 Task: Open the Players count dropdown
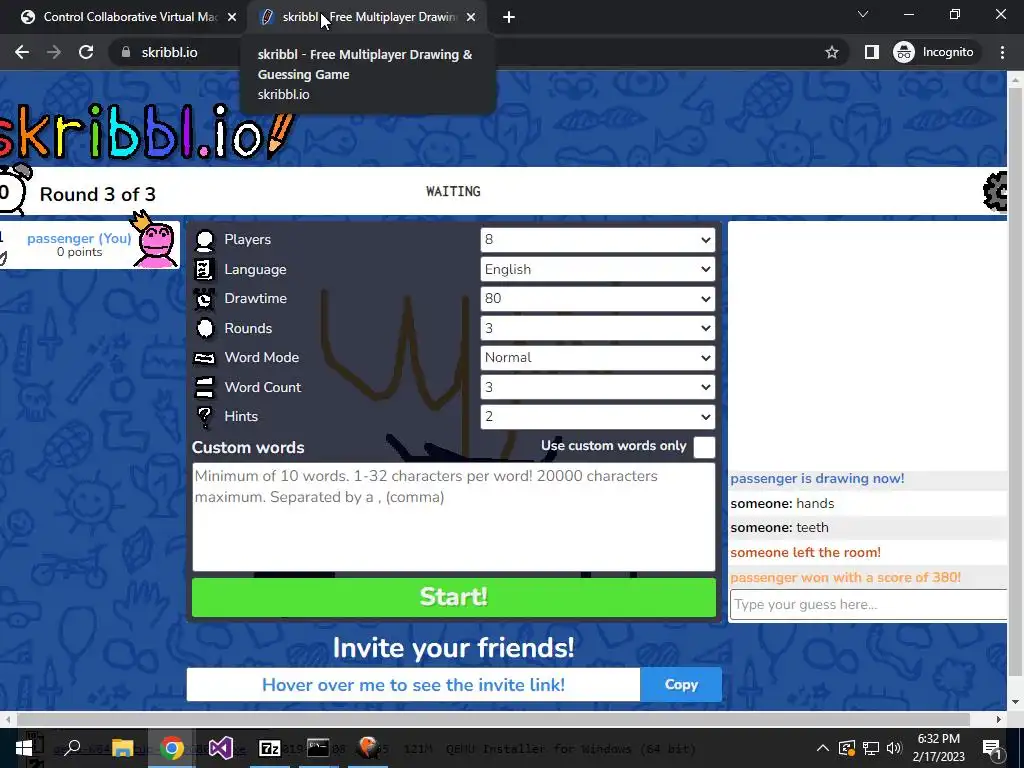click(x=598, y=240)
